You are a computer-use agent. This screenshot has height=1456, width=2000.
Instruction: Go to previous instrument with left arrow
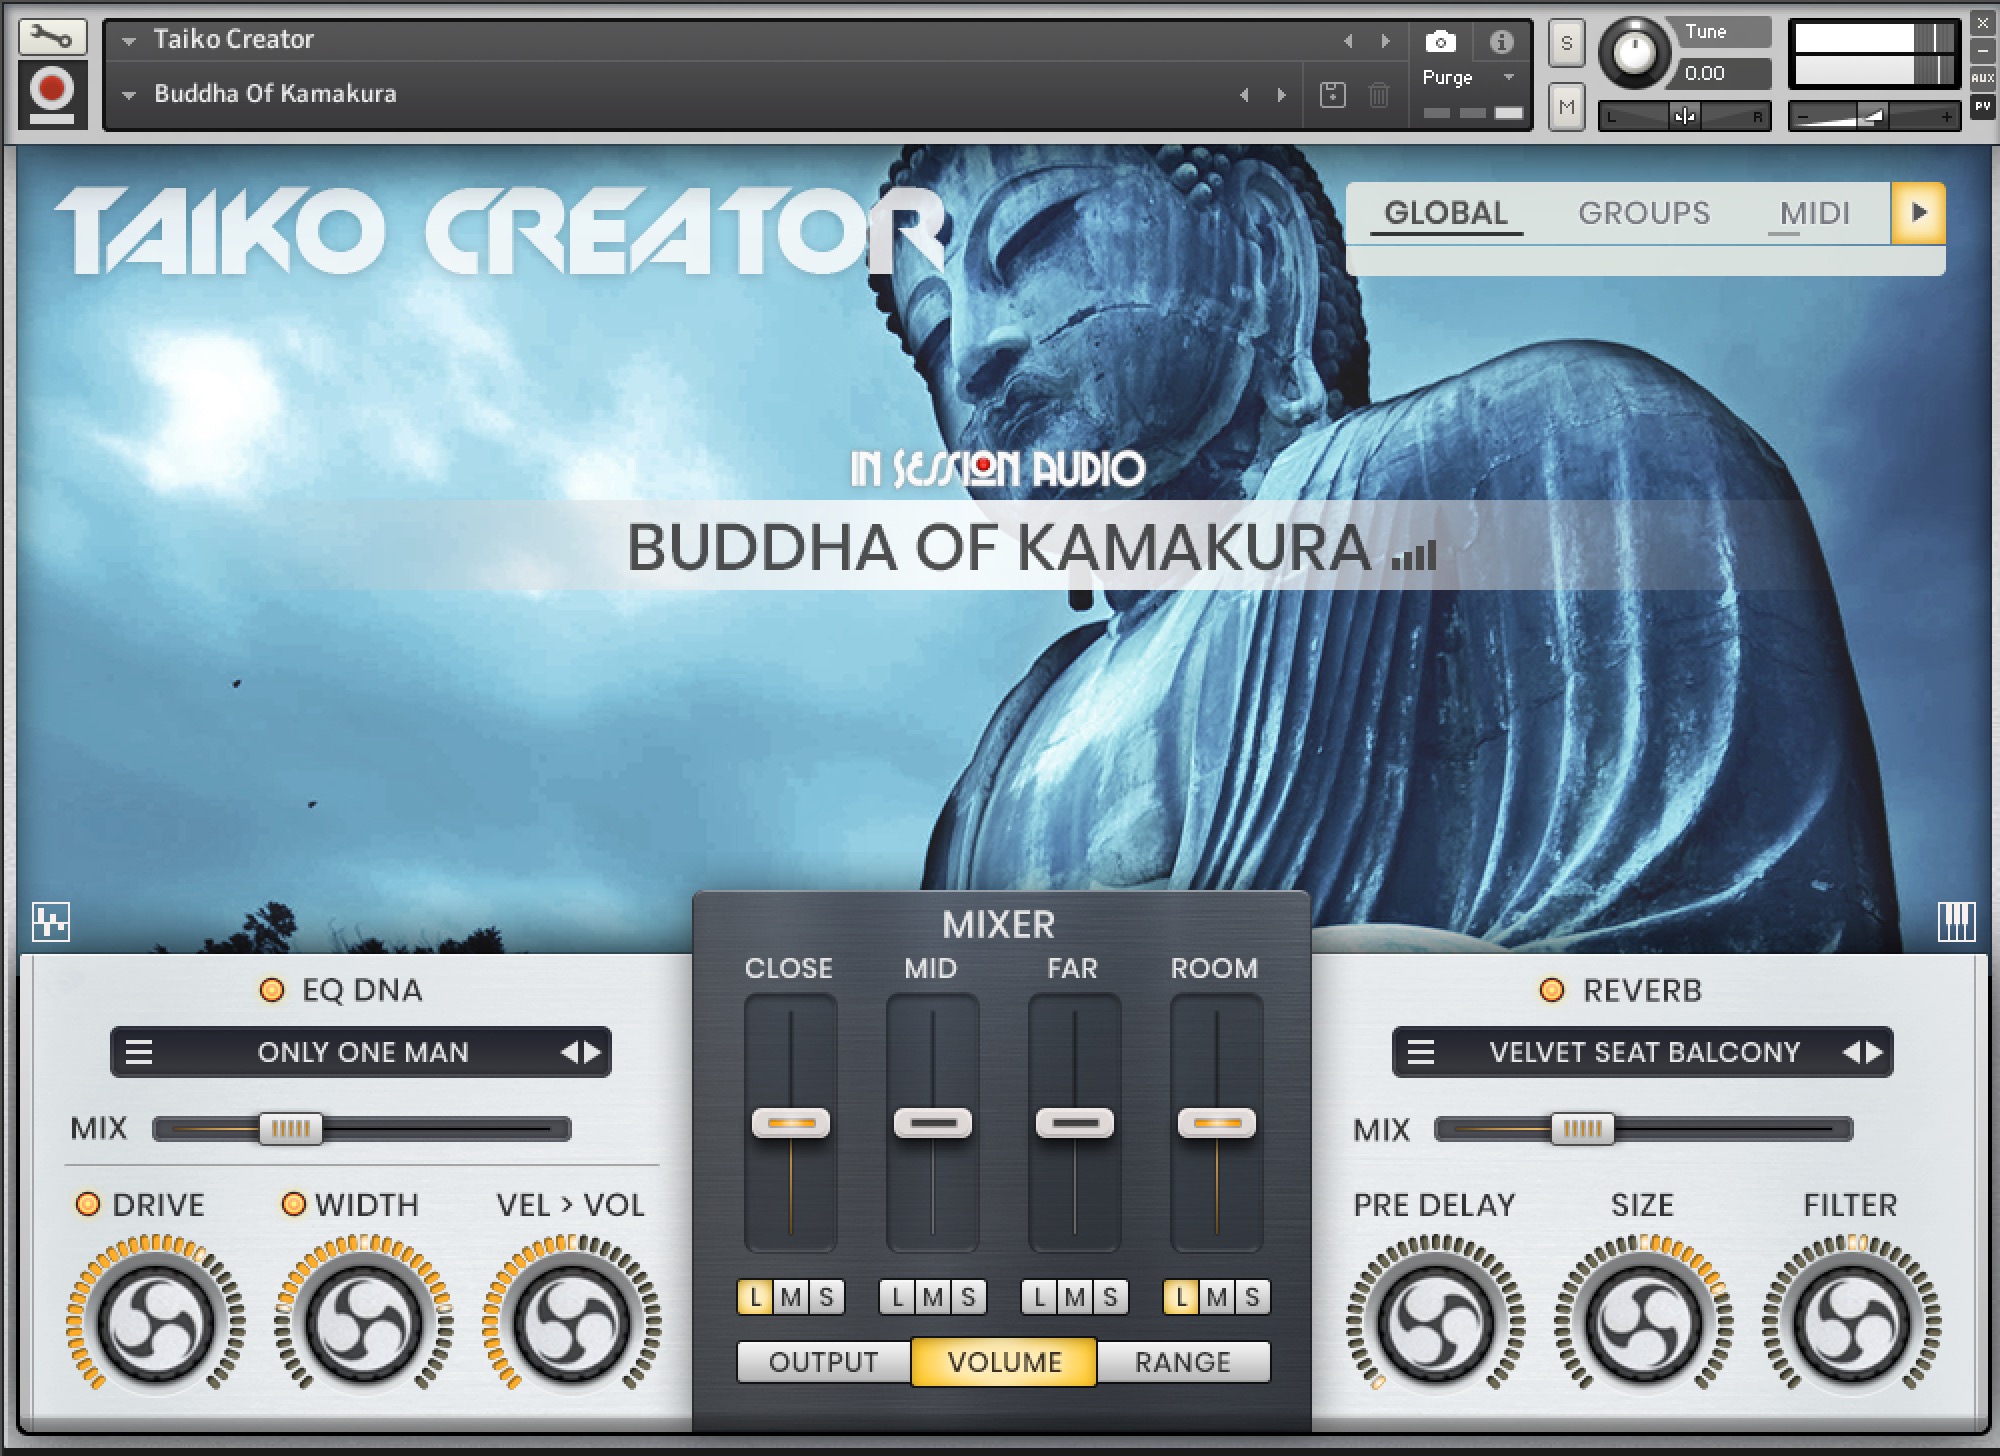[1348, 41]
